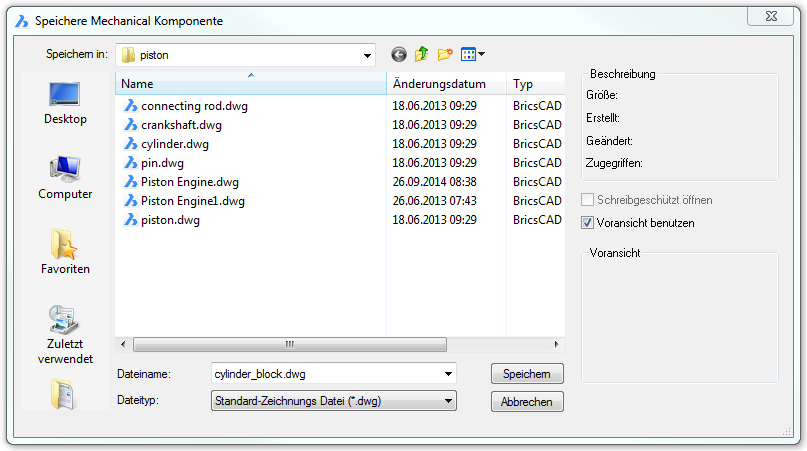Expand the Speichern in folder dropdown
This screenshot has height=451, width=807.
coord(367,56)
